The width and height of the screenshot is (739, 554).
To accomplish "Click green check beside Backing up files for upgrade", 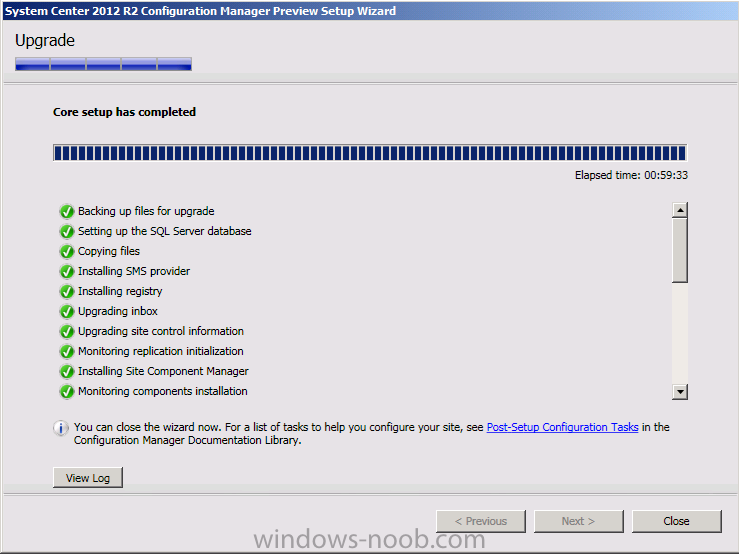I will (67, 211).
